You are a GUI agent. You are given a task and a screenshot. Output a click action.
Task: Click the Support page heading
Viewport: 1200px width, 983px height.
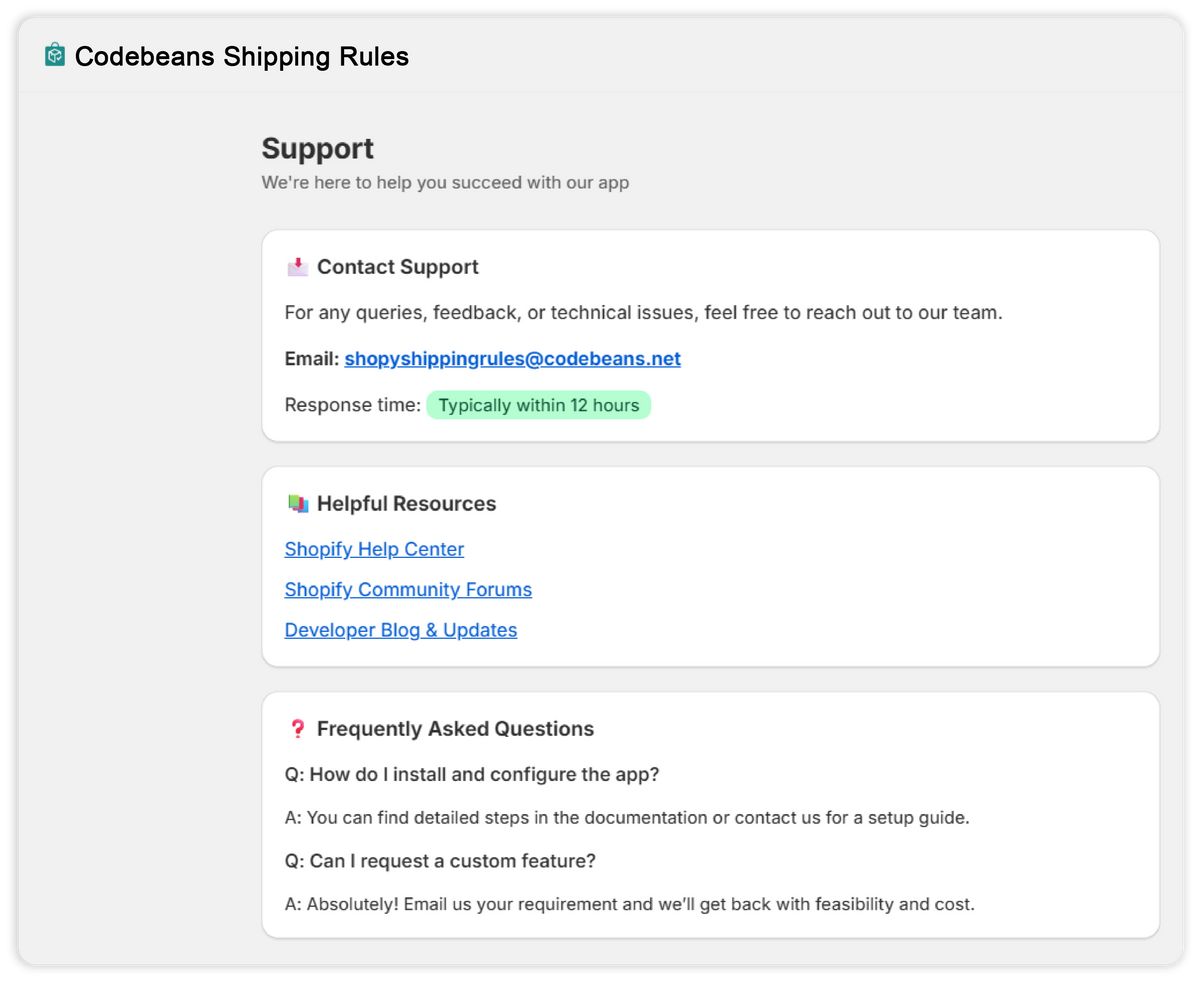[x=318, y=148]
